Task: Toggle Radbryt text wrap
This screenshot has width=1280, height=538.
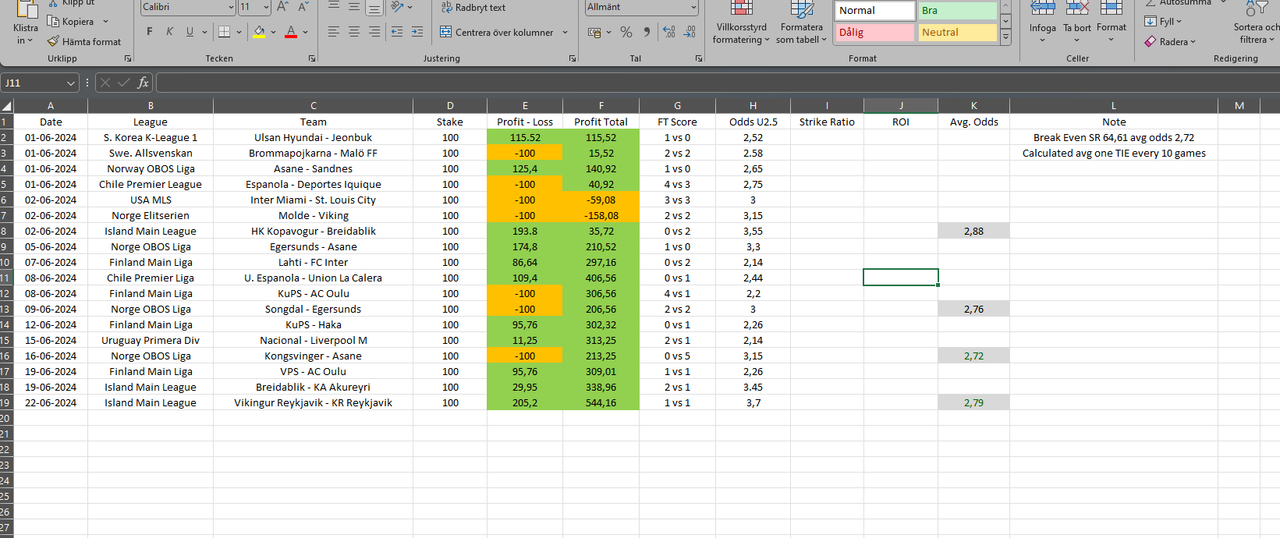Action: tap(473, 7)
